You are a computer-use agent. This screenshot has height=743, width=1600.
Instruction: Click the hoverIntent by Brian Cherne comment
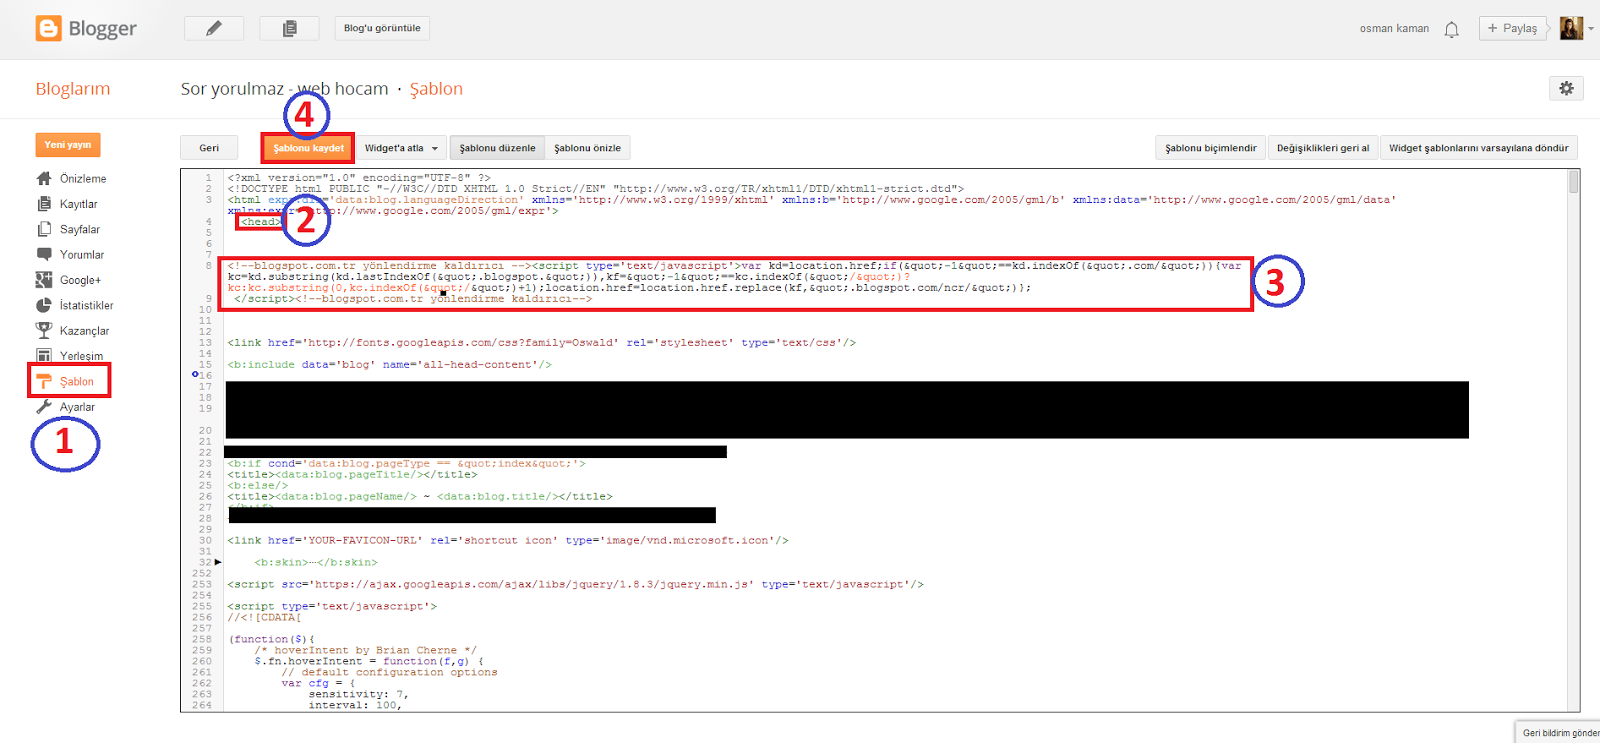[x=365, y=650]
